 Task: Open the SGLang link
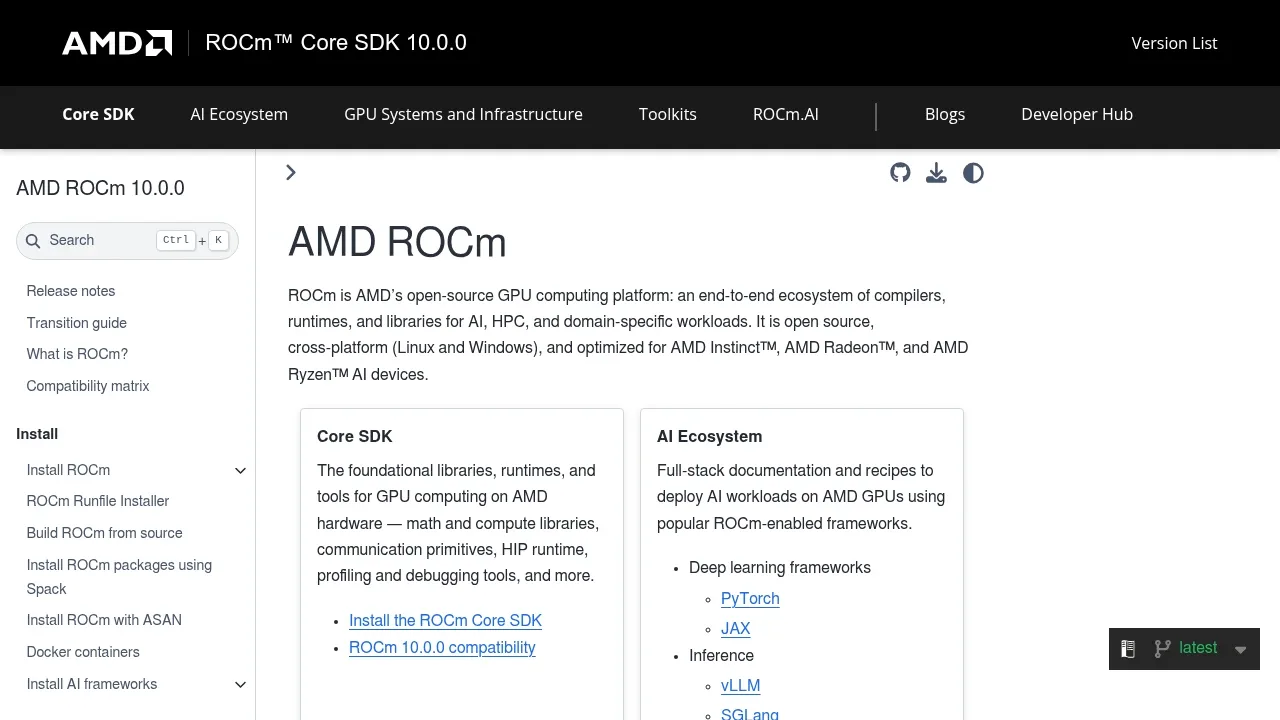pos(750,714)
